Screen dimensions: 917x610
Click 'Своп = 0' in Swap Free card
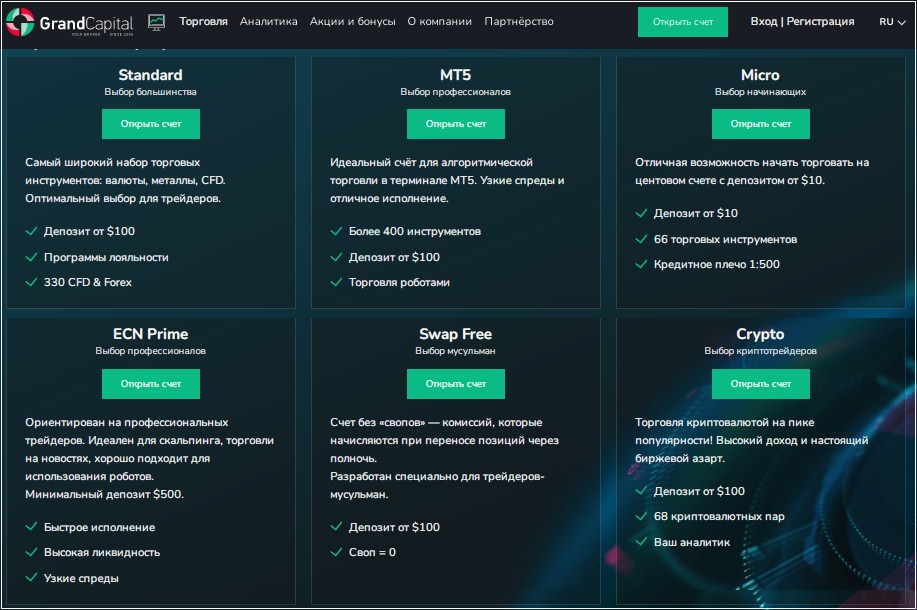coord(372,553)
